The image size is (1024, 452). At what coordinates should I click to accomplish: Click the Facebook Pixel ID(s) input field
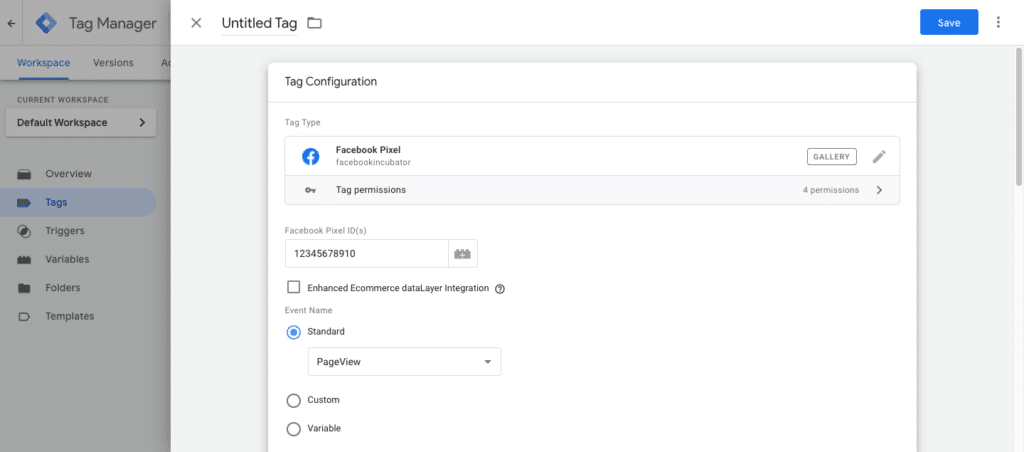366,253
